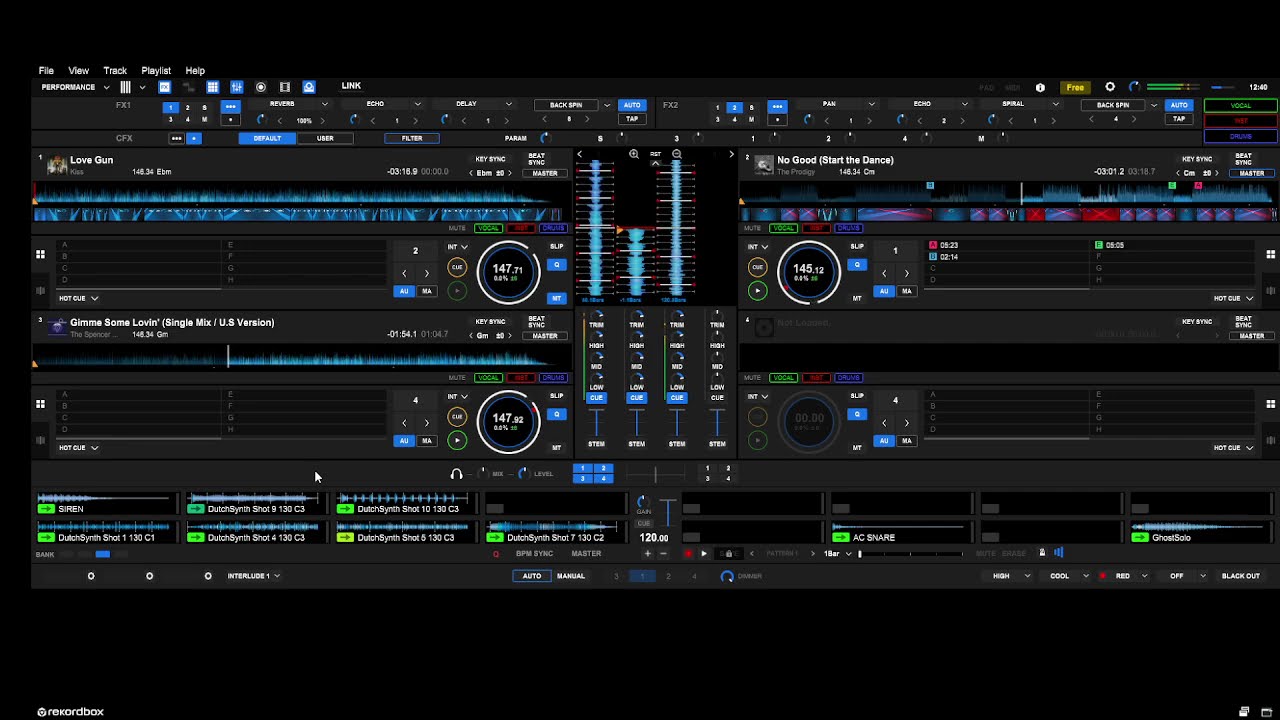The width and height of the screenshot is (1280, 720).
Task: Open the settings gear icon
Action: coord(1110,87)
